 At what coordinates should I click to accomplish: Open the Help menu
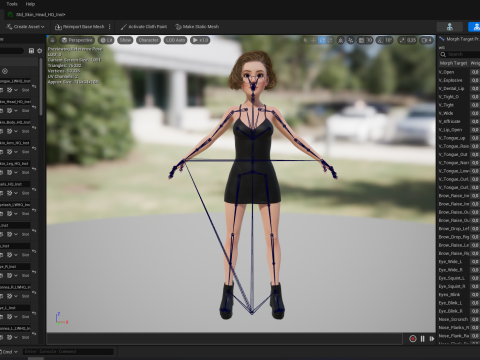tap(30, 4)
